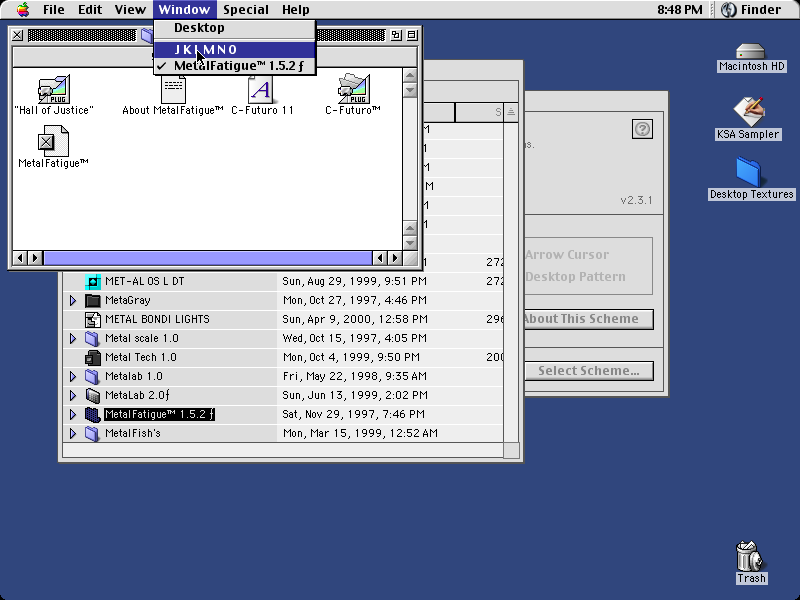Viewport: 800px width, 600px height.
Task: Click the vertical scrollbar down arrow at bottom
Action: (x=410, y=243)
